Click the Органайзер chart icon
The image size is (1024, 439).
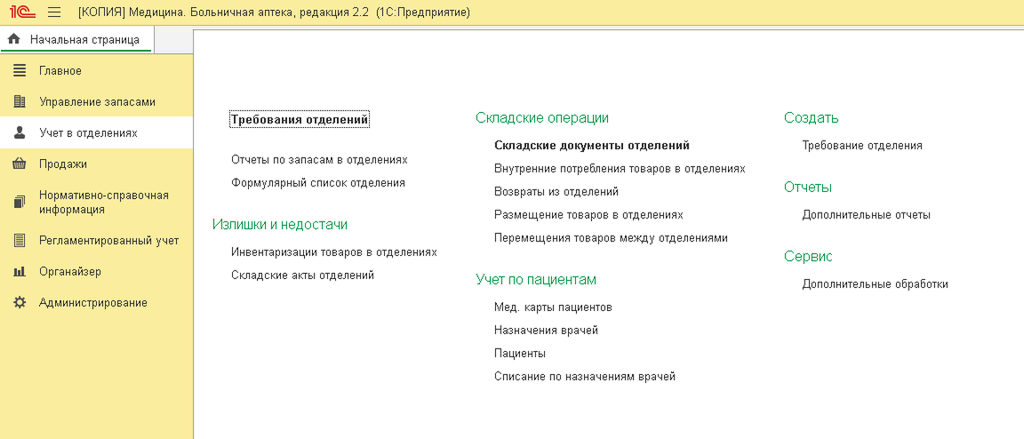(x=19, y=271)
